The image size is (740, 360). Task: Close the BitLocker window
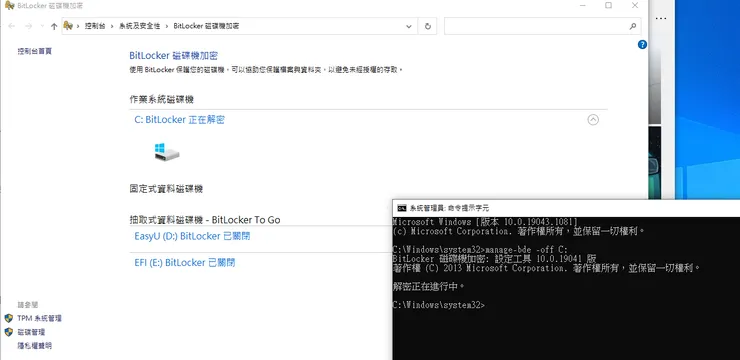click(635, 6)
